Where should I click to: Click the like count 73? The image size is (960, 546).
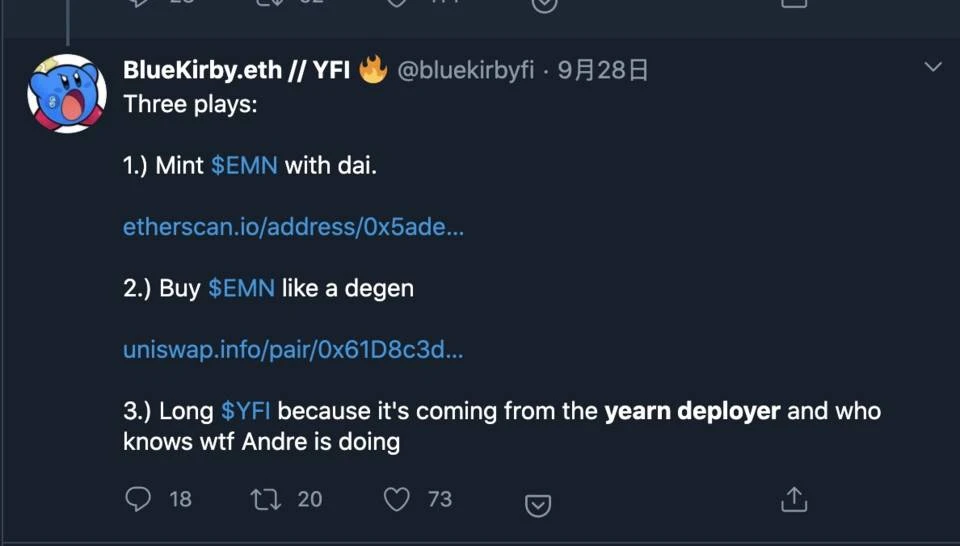pos(440,499)
